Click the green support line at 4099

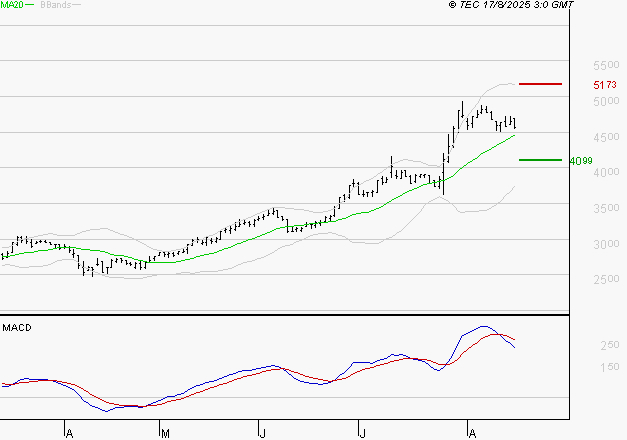pyautogui.click(x=540, y=160)
